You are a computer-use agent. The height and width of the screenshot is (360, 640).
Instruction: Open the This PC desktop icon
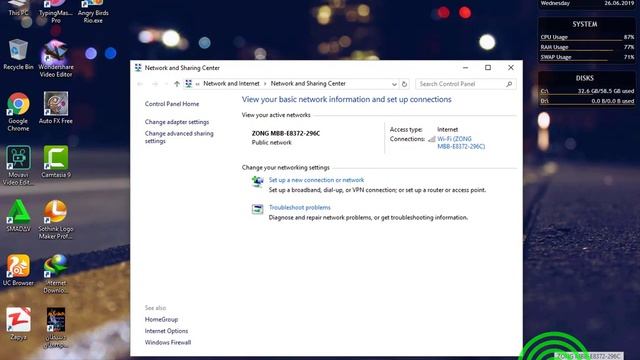18,8
